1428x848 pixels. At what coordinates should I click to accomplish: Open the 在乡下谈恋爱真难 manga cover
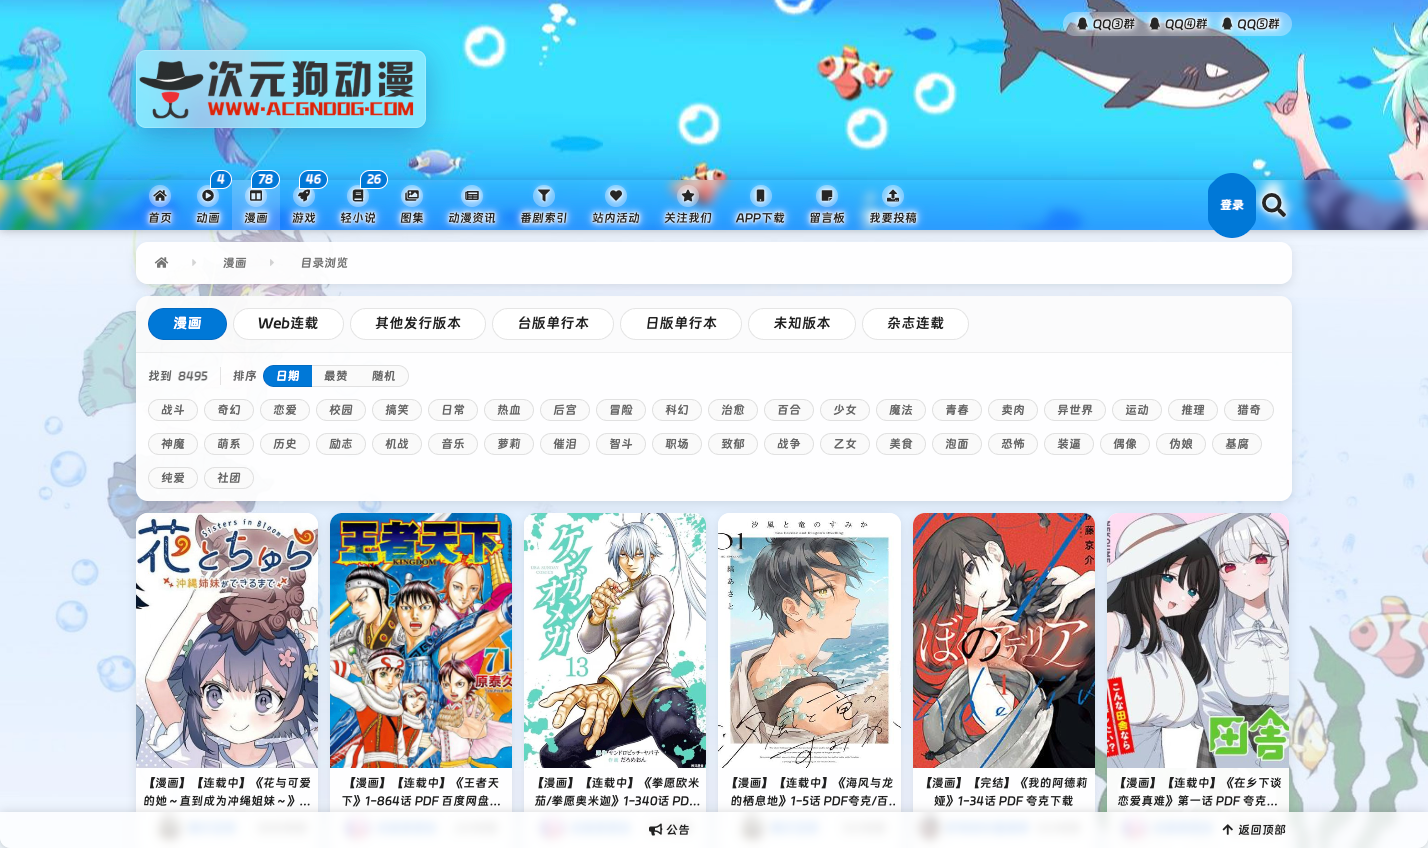[x=1198, y=640]
